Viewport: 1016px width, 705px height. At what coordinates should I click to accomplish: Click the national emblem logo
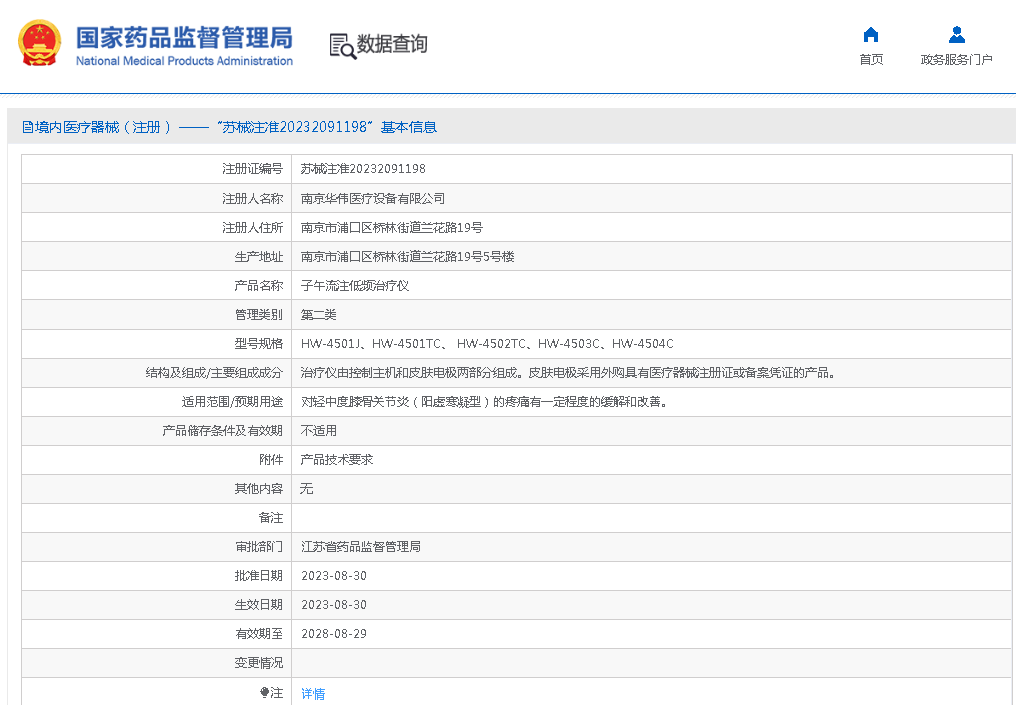click(x=40, y=44)
